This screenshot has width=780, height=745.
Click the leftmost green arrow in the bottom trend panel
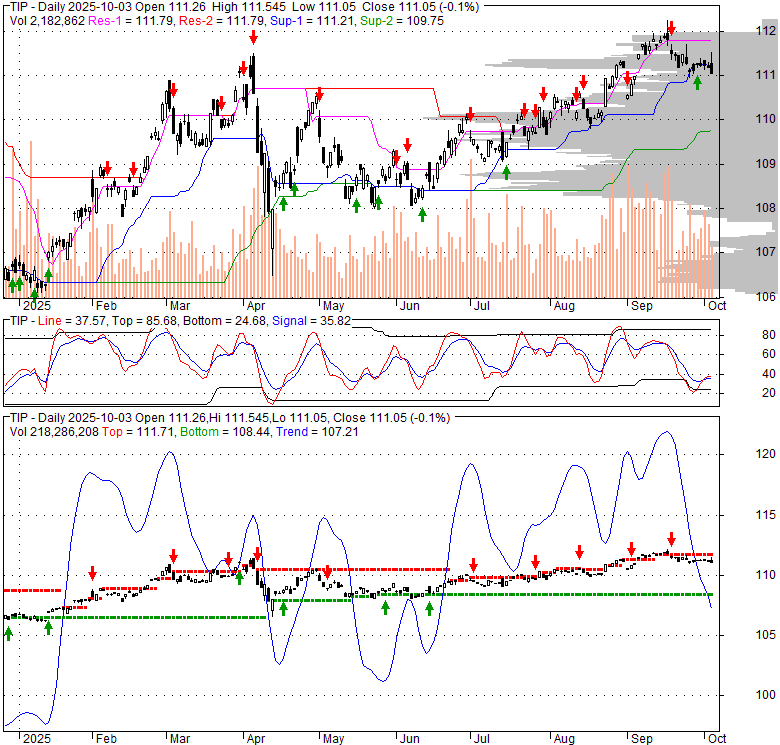coord(9,633)
